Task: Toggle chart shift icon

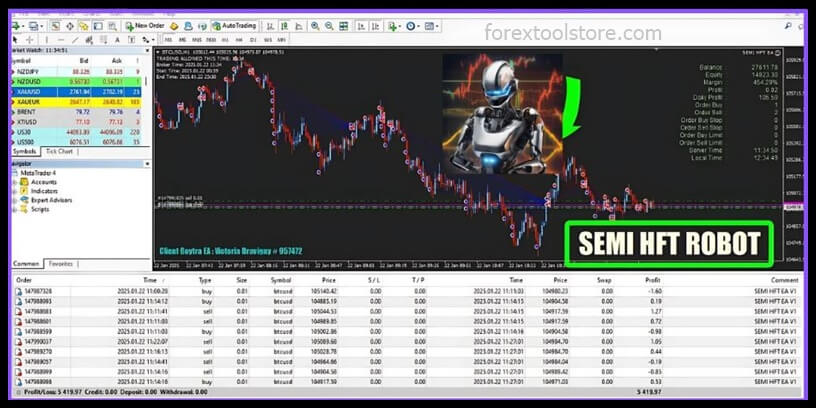Action: 375,26
